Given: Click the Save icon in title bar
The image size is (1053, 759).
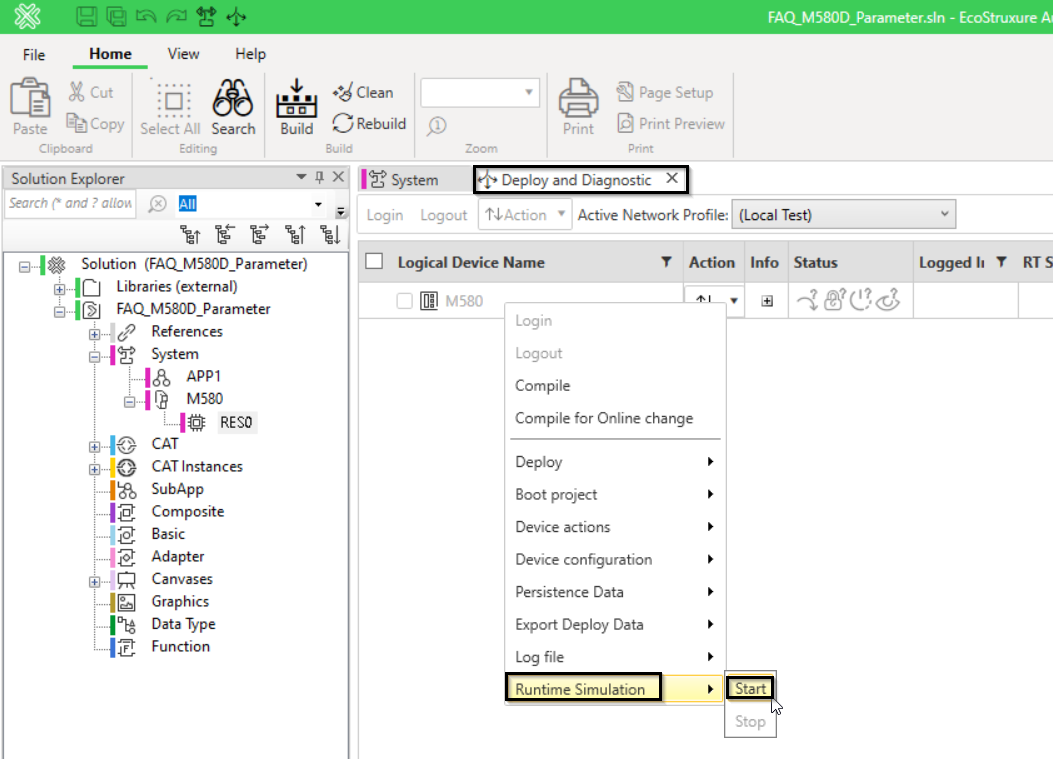Looking at the screenshot, I should [x=86, y=16].
